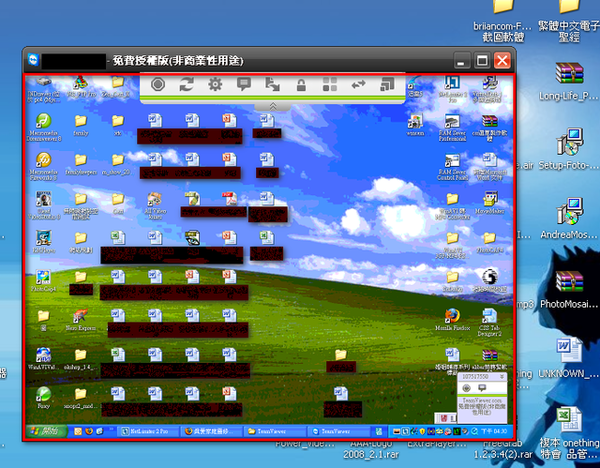The image size is (600, 468).
Task: Select the KMPlayer icon on remote desktop
Action: point(44,241)
